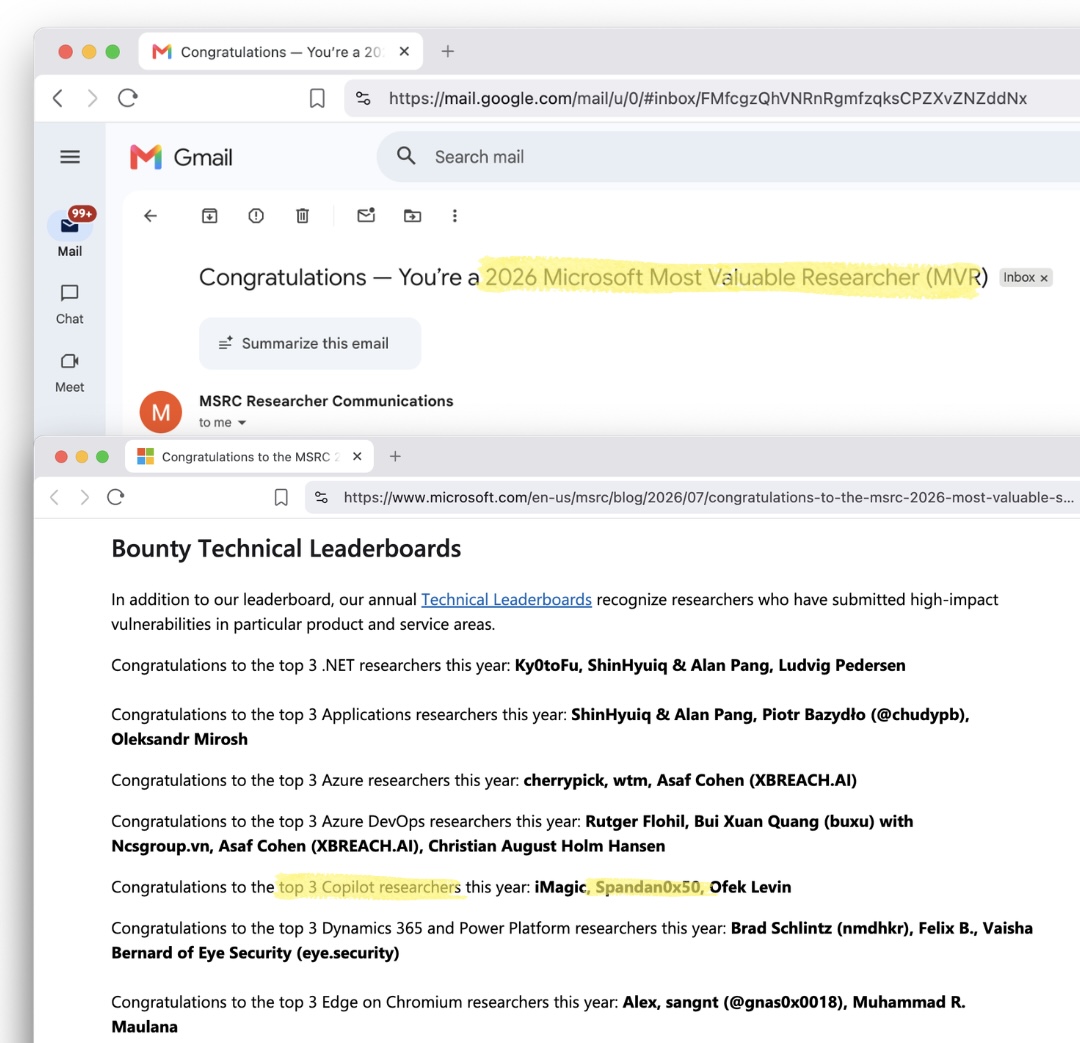Click the search magnifier icon in Gmail
This screenshot has width=1080, height=1043.
pyautogui.click(x=406, y=156)
